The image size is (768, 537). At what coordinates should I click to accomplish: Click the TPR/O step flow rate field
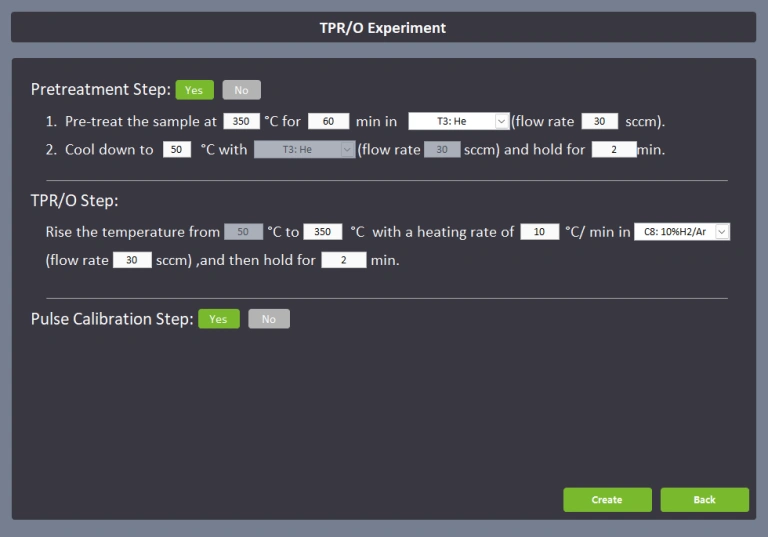pyautogui.click(x=132, y=259)
